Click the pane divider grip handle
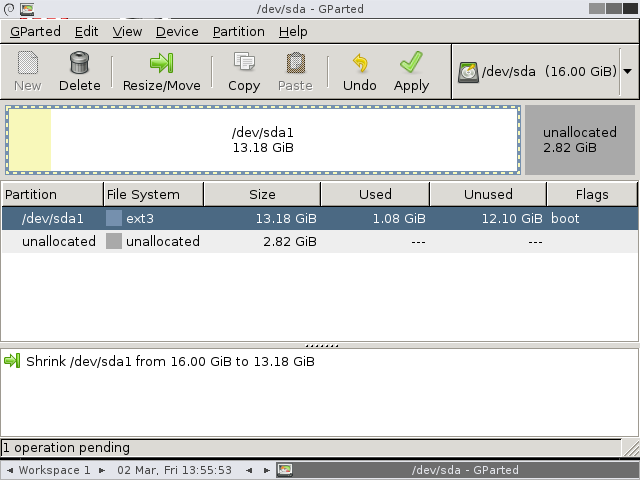Viewport: 640px width, 480px height. point(322,346)
